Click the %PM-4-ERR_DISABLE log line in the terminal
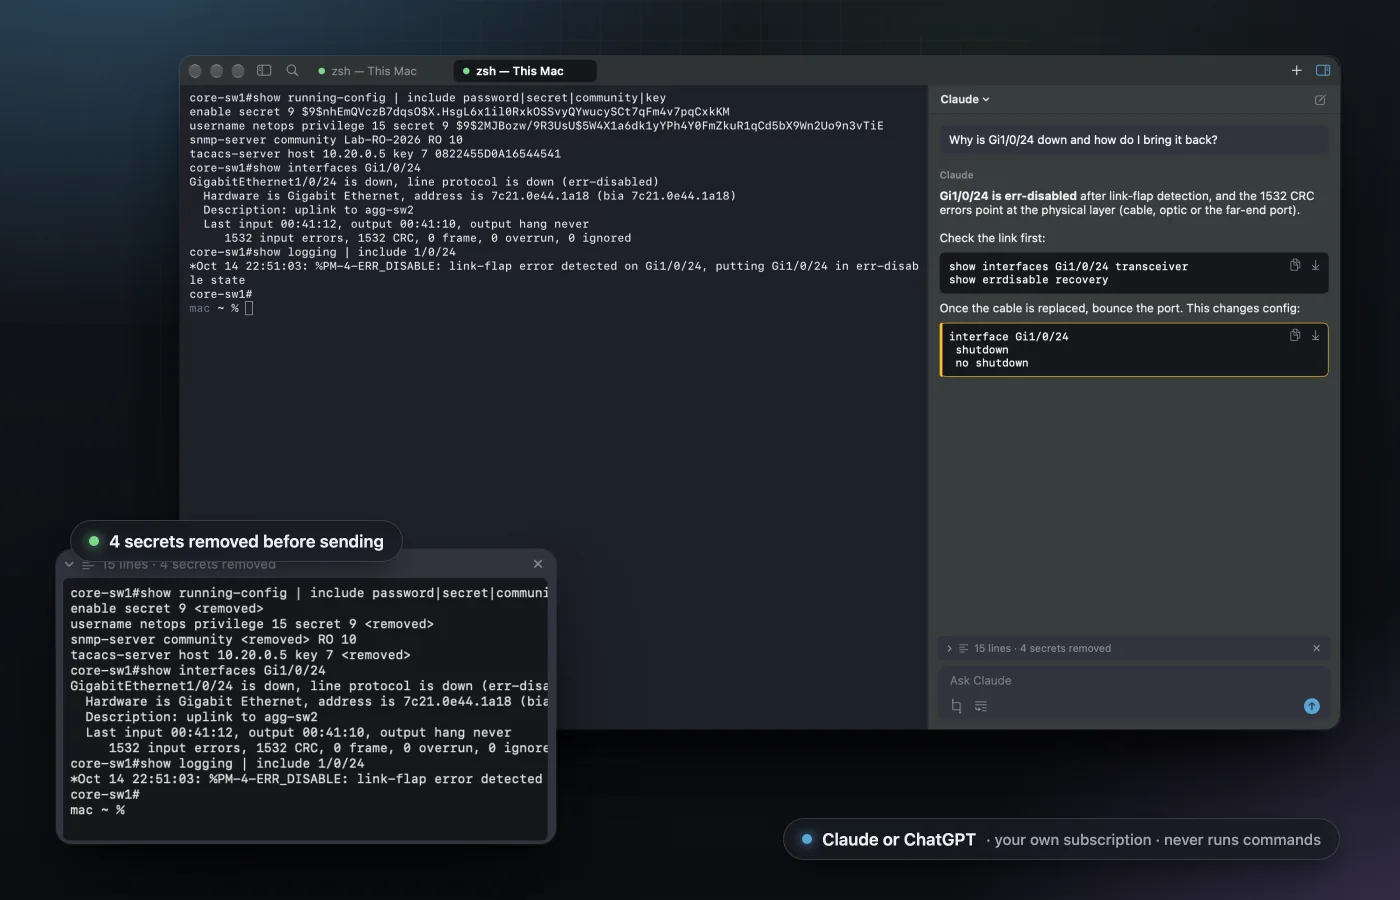The image size is (1400, 900). 554,273
